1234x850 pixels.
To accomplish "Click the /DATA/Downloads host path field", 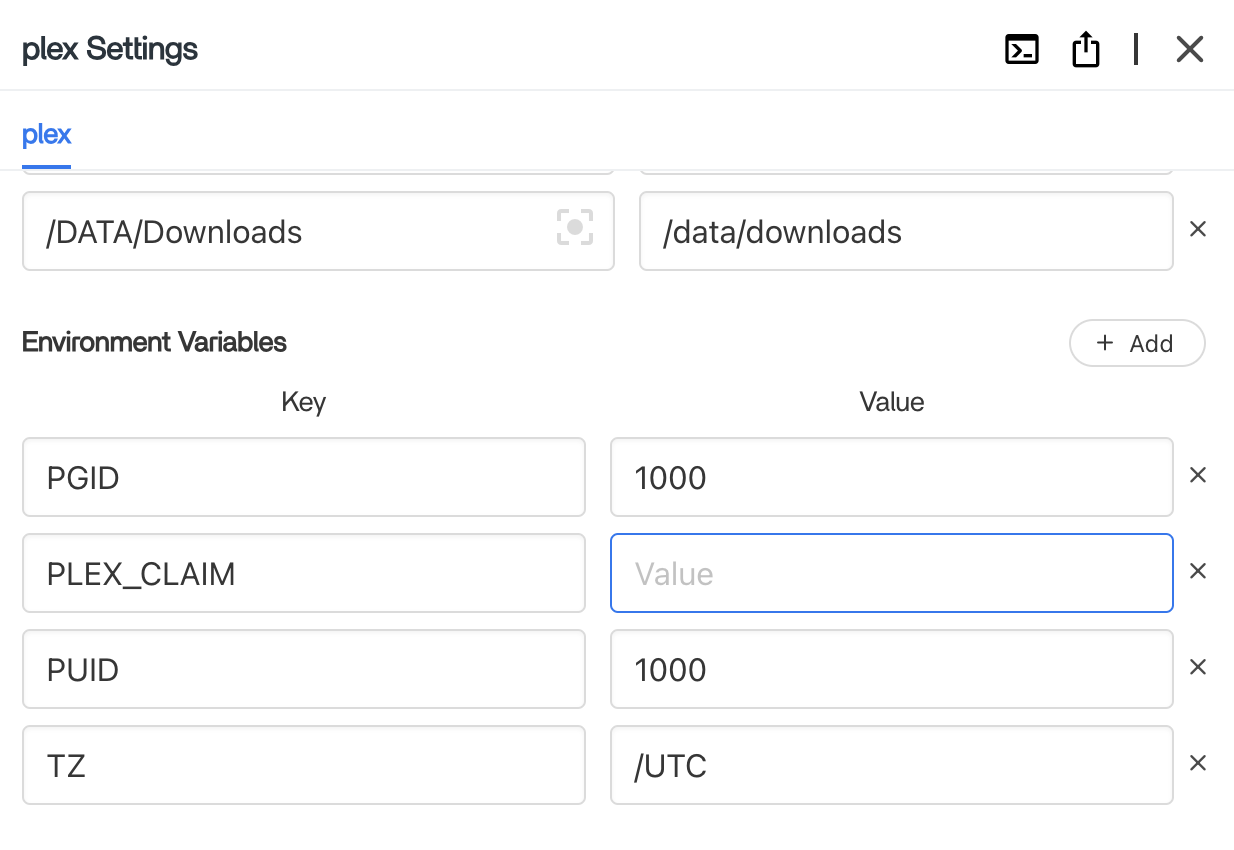I will pyautogui.click(x=318, y=231).
